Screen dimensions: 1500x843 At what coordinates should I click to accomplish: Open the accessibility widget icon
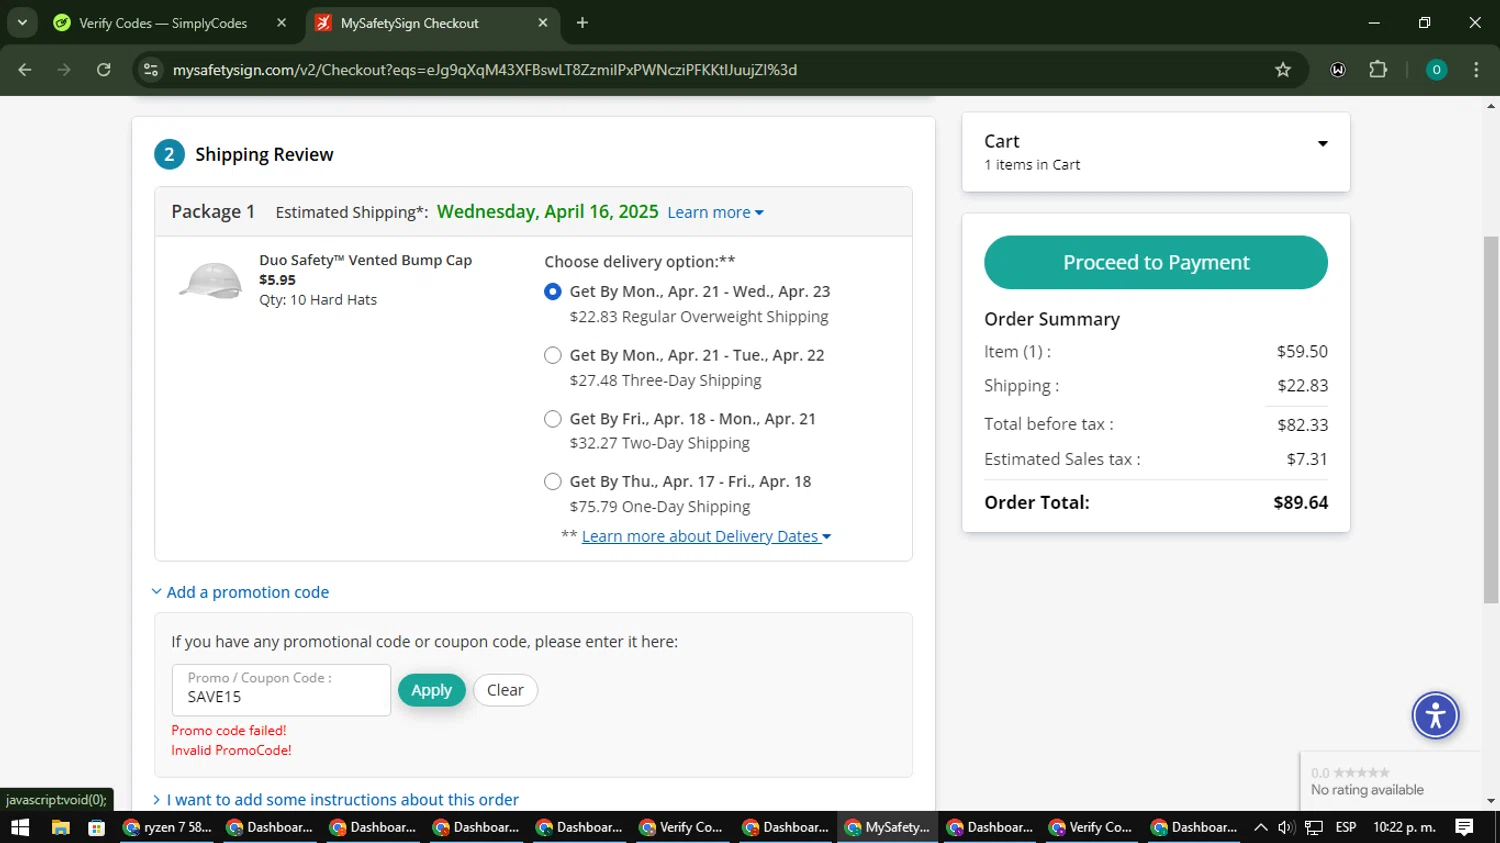1435,715
